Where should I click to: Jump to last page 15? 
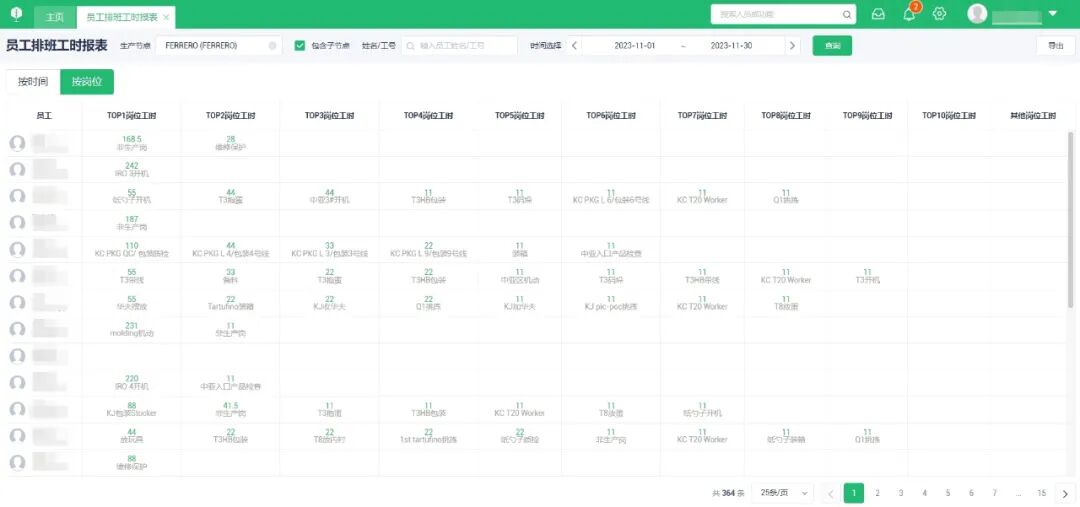click(x=1042, y=493)
